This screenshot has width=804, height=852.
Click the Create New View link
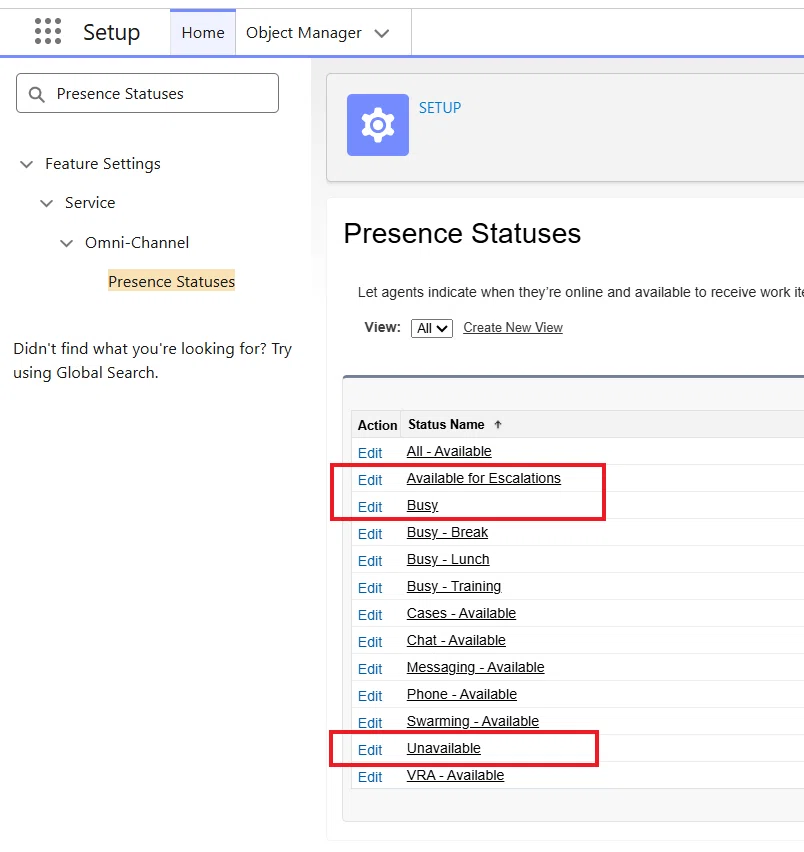tap(513, 328)
